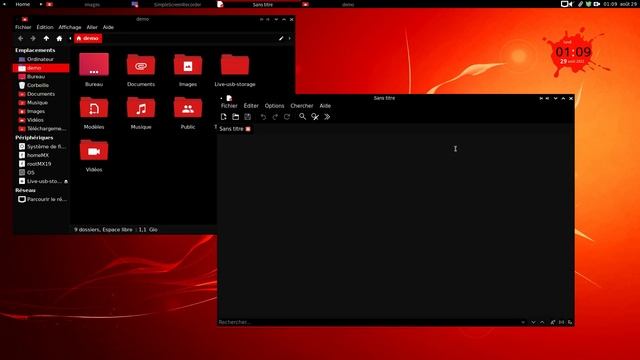Open Parcourir le ré... network item
The image size is (640, 360).
(41, 200)
